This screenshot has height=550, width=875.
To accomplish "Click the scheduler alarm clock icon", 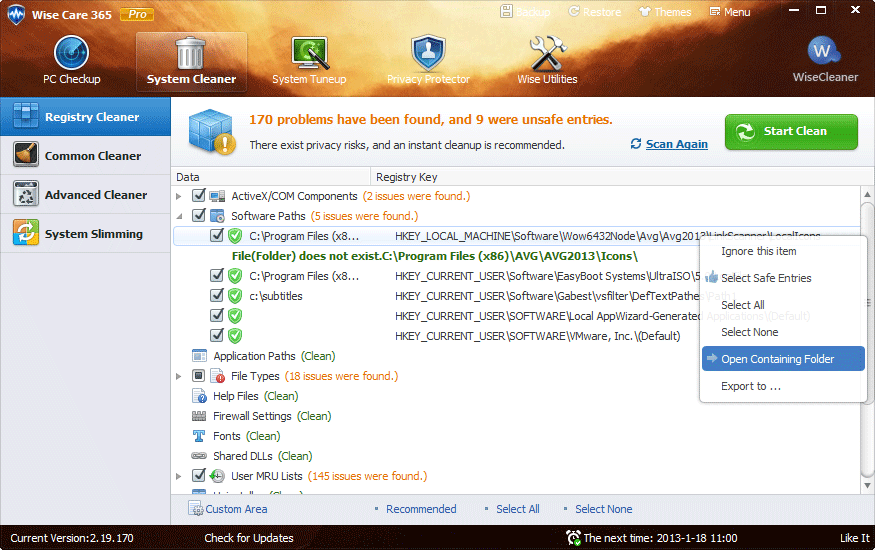I will pyautogui.click(x=573, y=538).
